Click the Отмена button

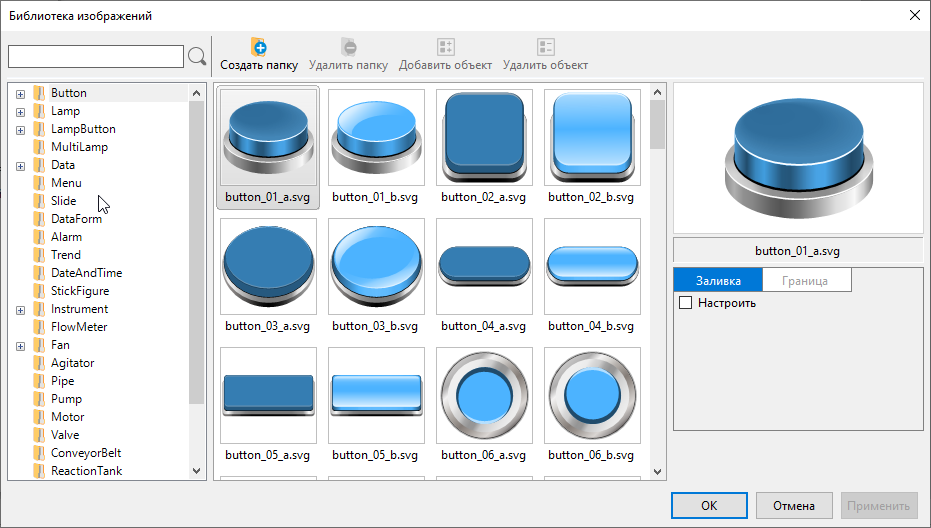click(x=794, y=505)
